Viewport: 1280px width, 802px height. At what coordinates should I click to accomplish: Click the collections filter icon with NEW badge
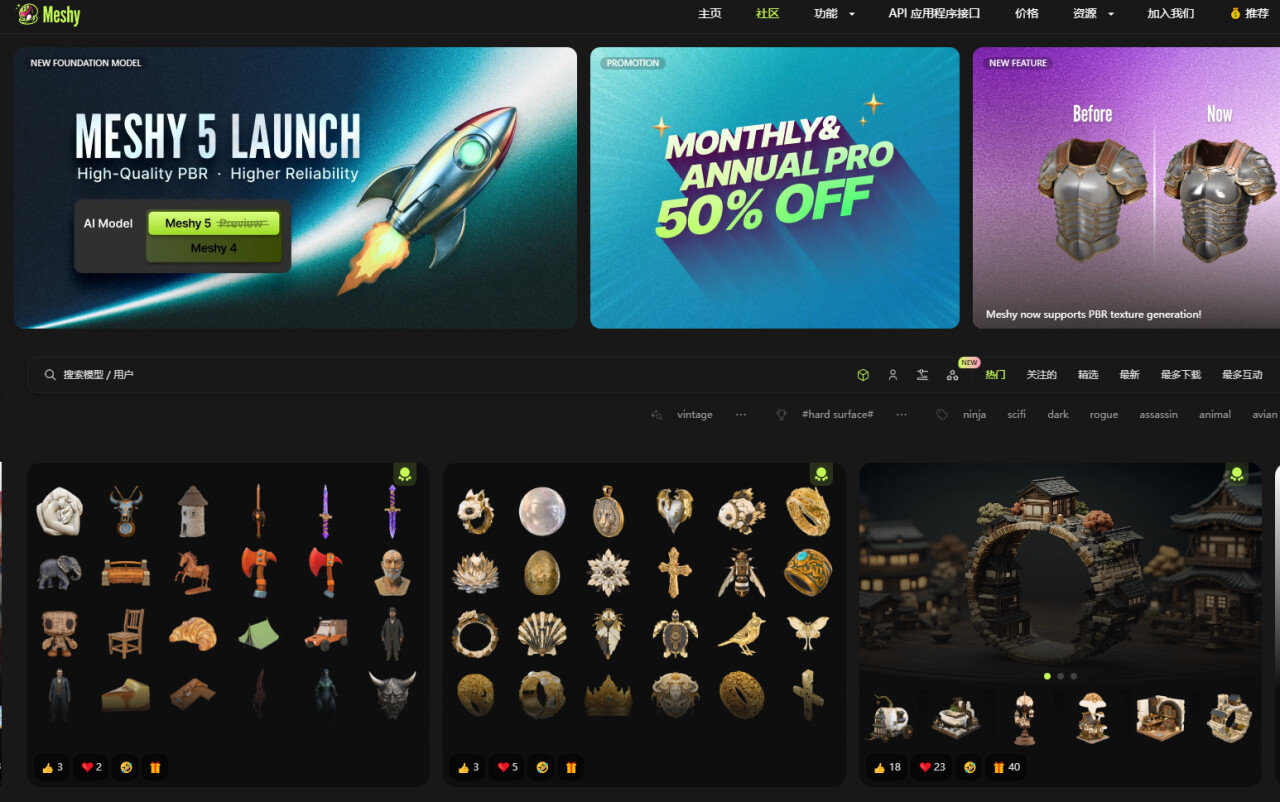[952, 375]
